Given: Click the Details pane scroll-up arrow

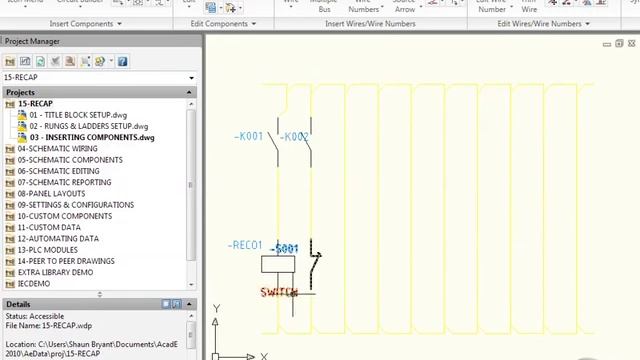Looking at the screenshot, I should coord(191,316).
